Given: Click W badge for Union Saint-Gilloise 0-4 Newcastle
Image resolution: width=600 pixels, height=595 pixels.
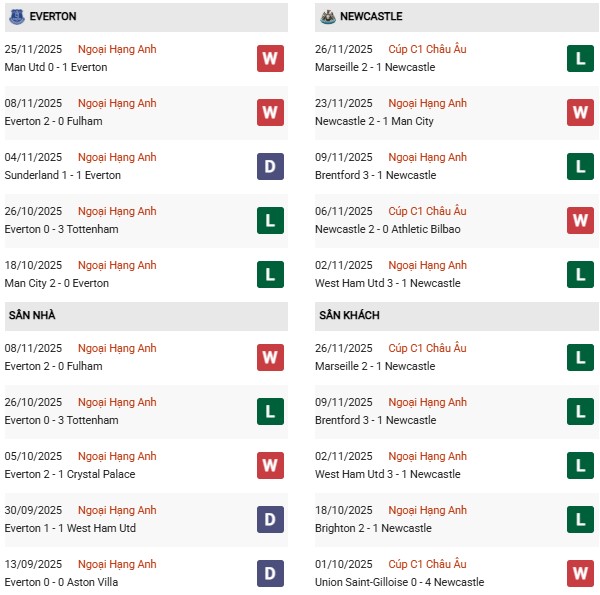Looking at the screenshot, I should click(x=581, y=573).
